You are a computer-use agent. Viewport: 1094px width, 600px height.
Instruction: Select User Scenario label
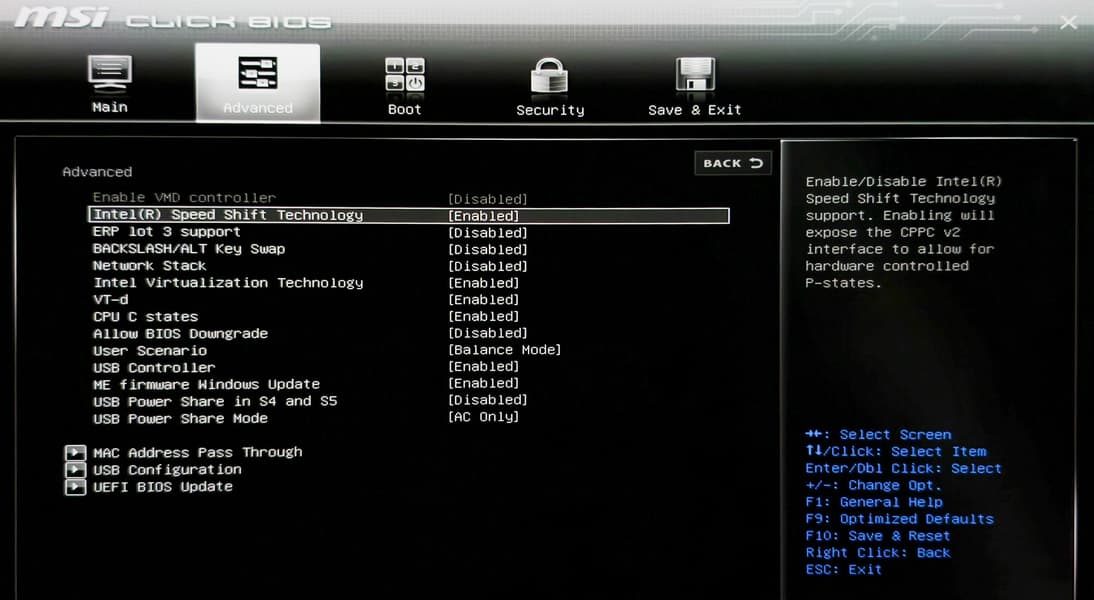[x=150, y=350]
